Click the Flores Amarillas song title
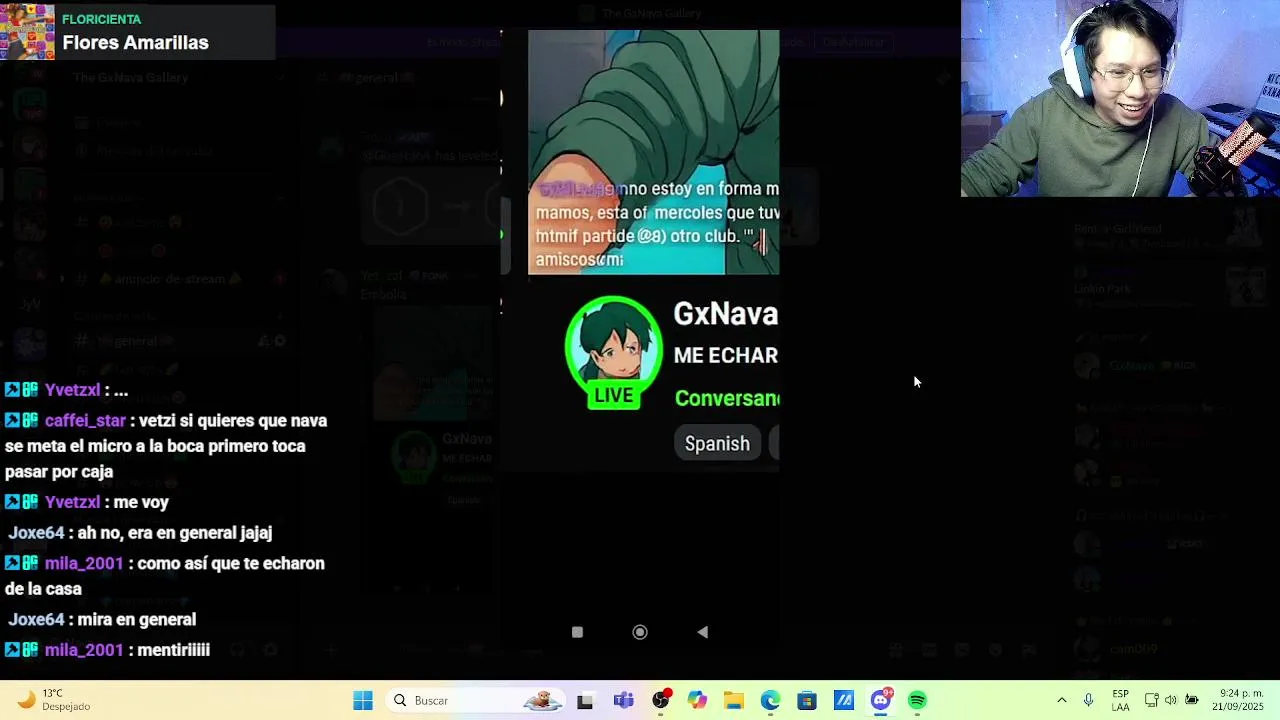Image resolution: width=1280 pixels, height=720 pixels. 135,43
